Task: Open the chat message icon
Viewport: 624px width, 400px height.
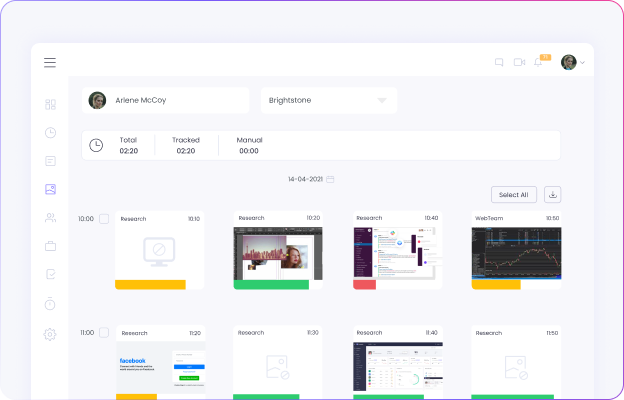Action: point(499,62)
